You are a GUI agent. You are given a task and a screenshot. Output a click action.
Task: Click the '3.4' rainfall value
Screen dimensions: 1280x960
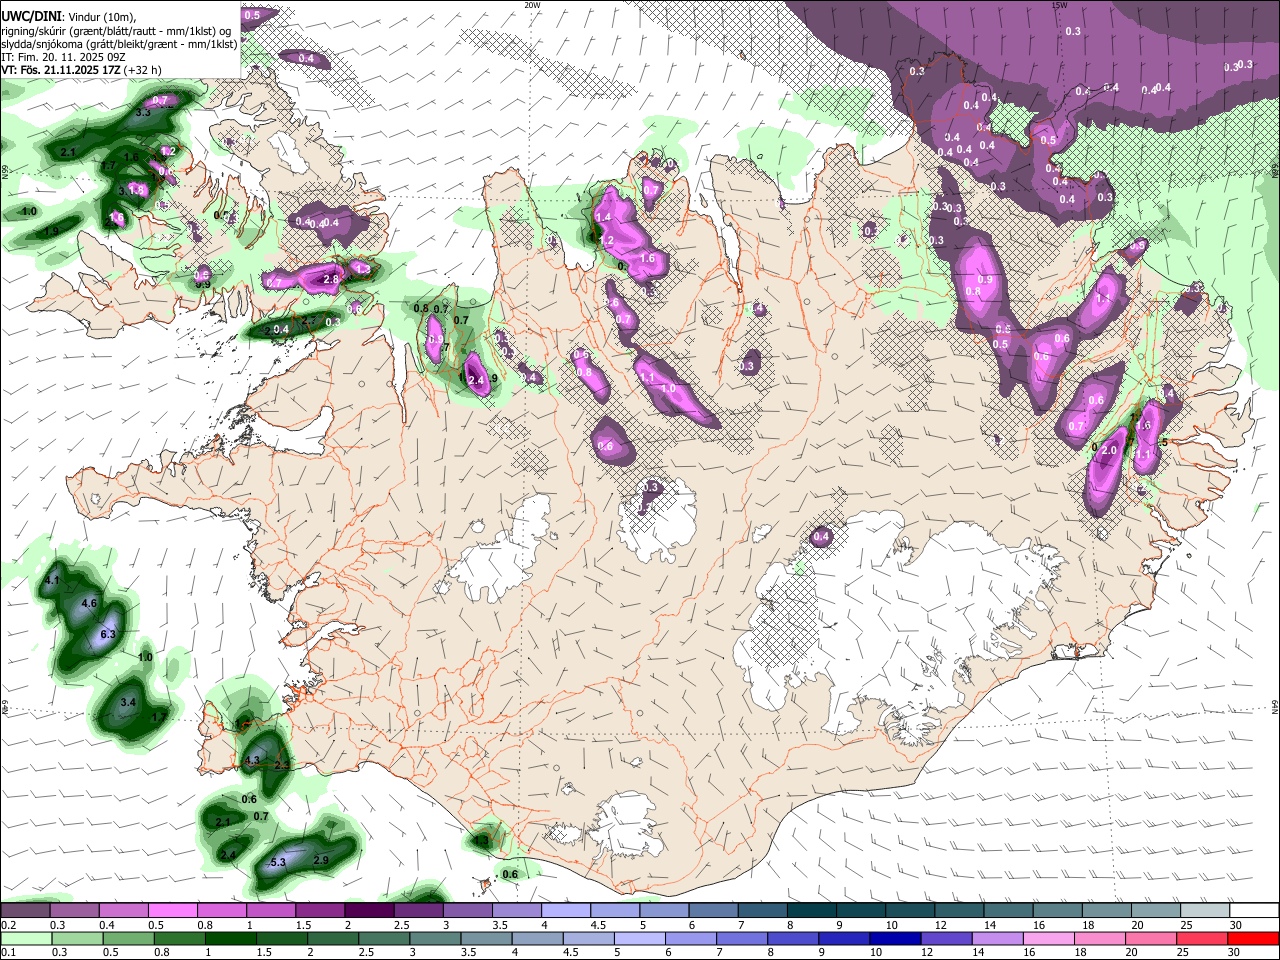click(128, 703)
